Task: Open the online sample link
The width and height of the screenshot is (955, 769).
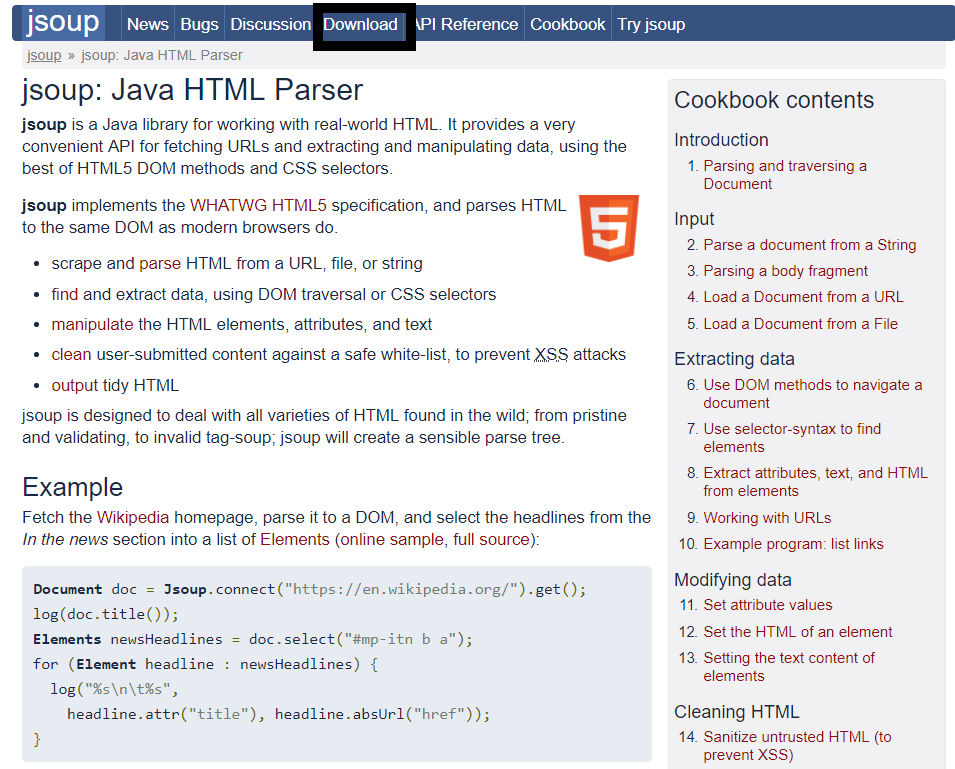Action: tap(392, 539)
